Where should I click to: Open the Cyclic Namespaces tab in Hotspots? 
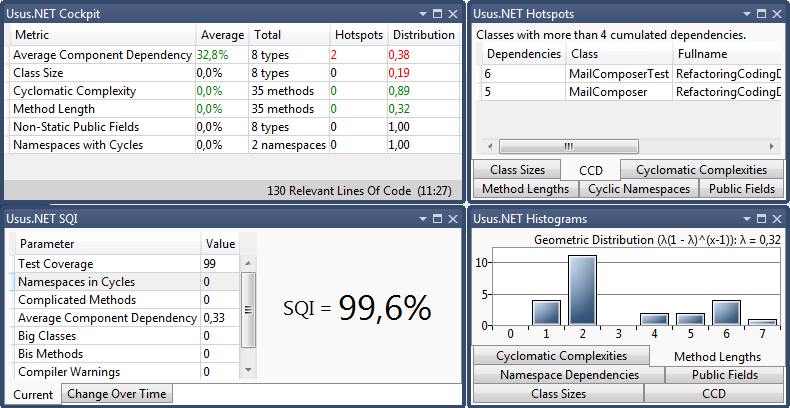tap(639, 188)
